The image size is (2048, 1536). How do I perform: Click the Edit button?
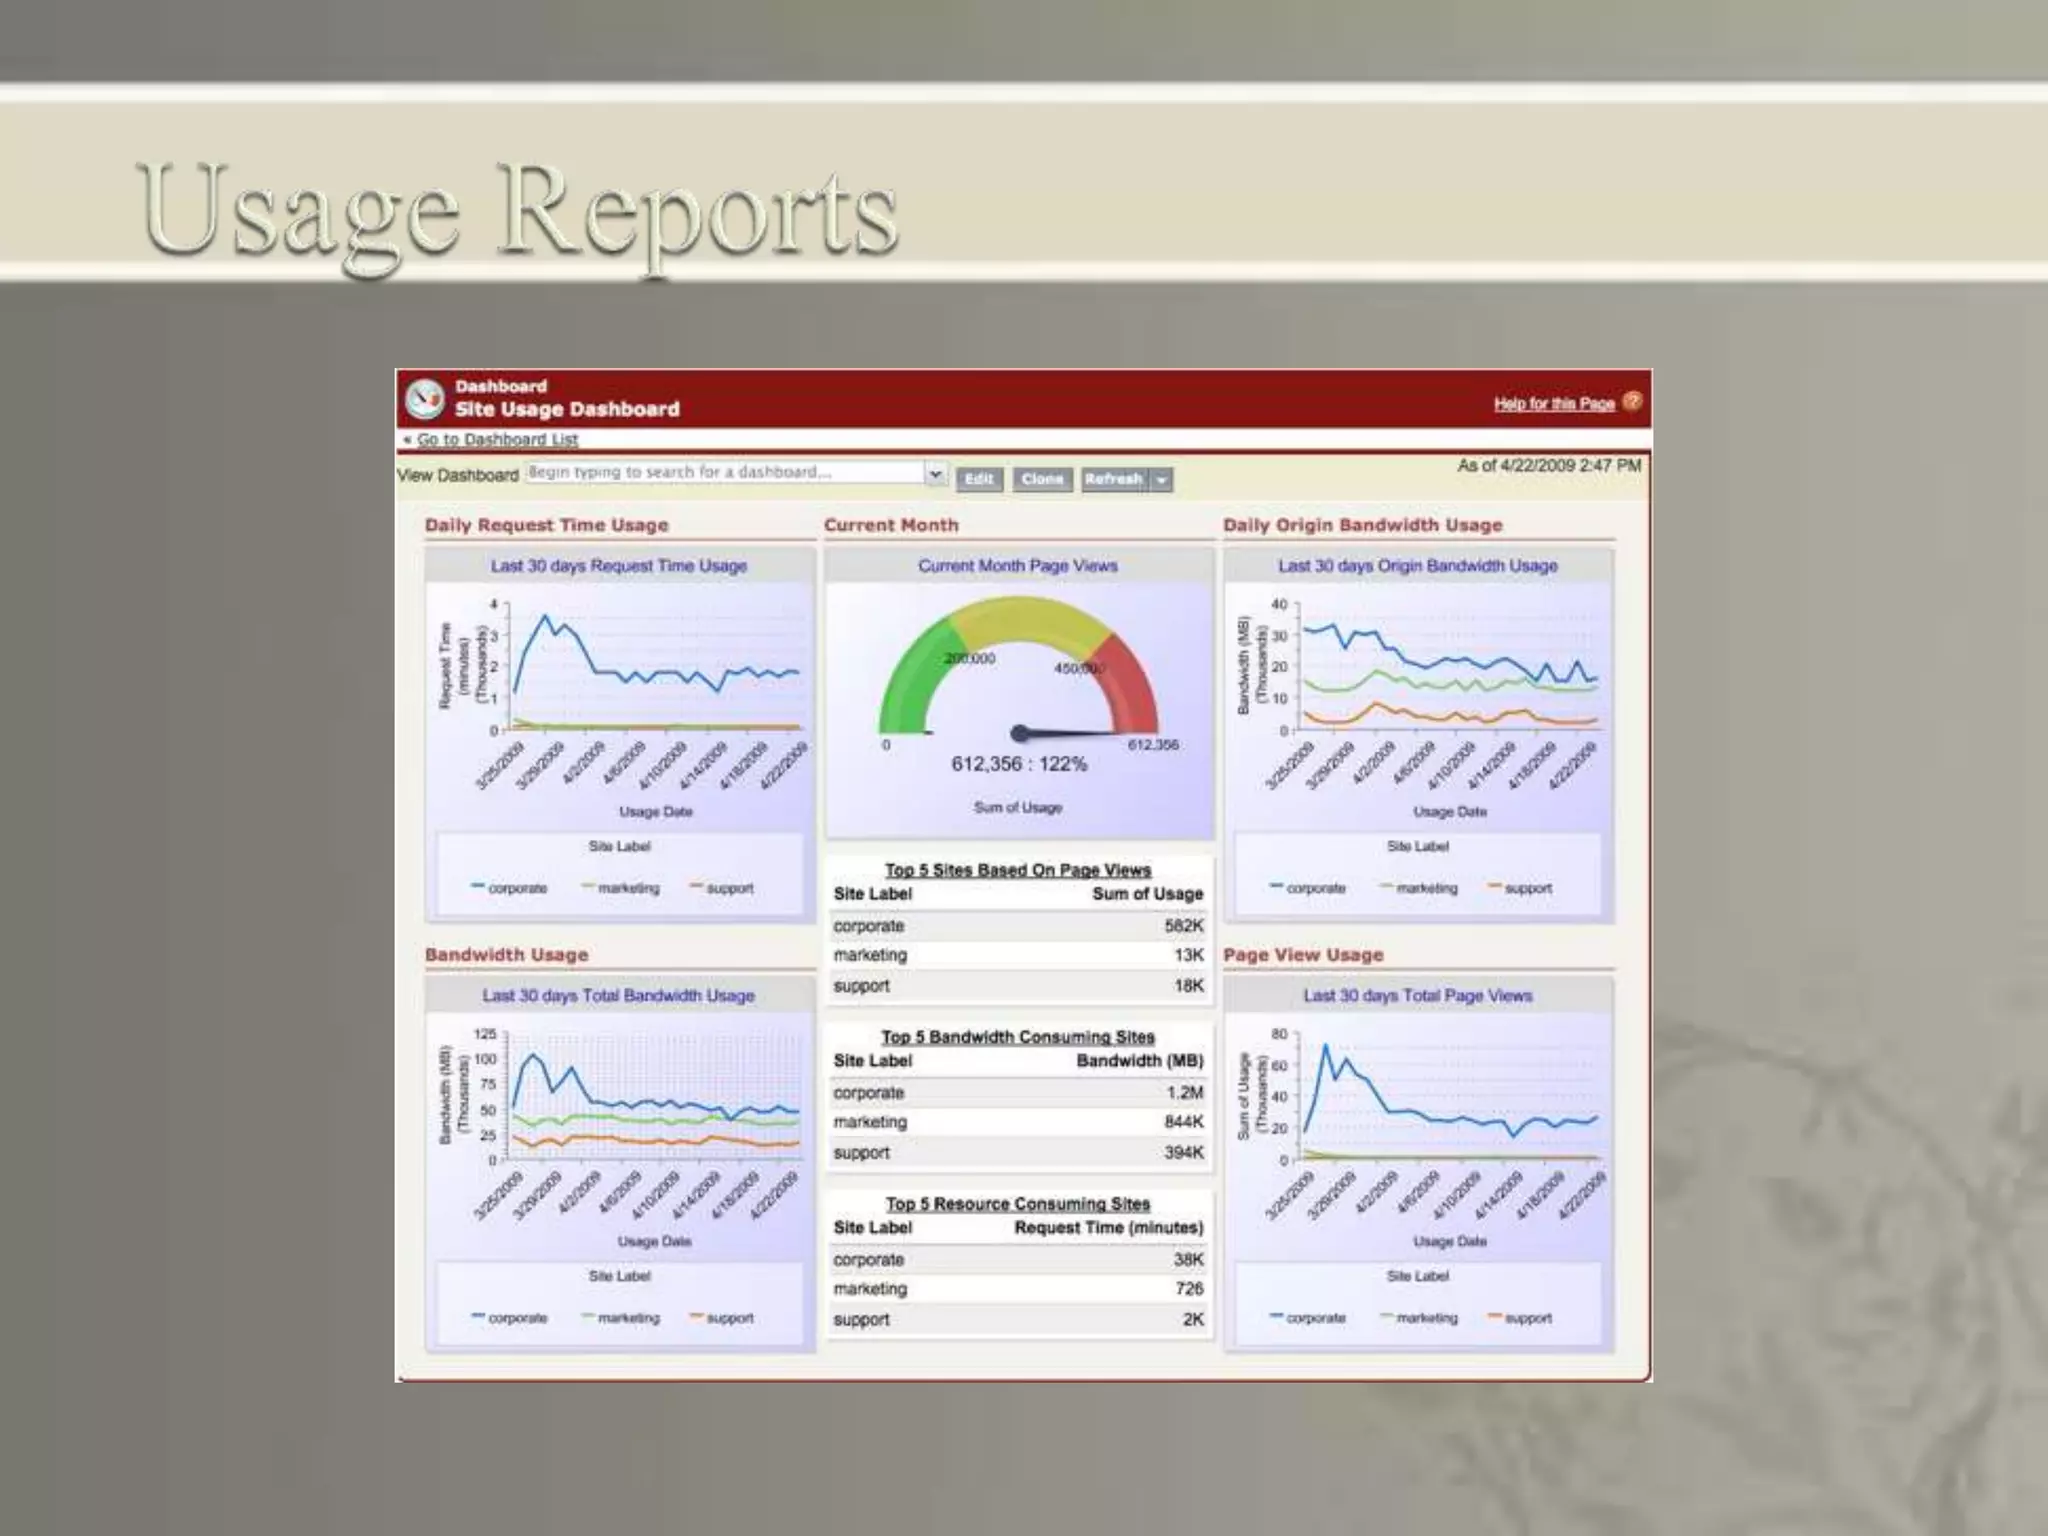click(979, 479)
